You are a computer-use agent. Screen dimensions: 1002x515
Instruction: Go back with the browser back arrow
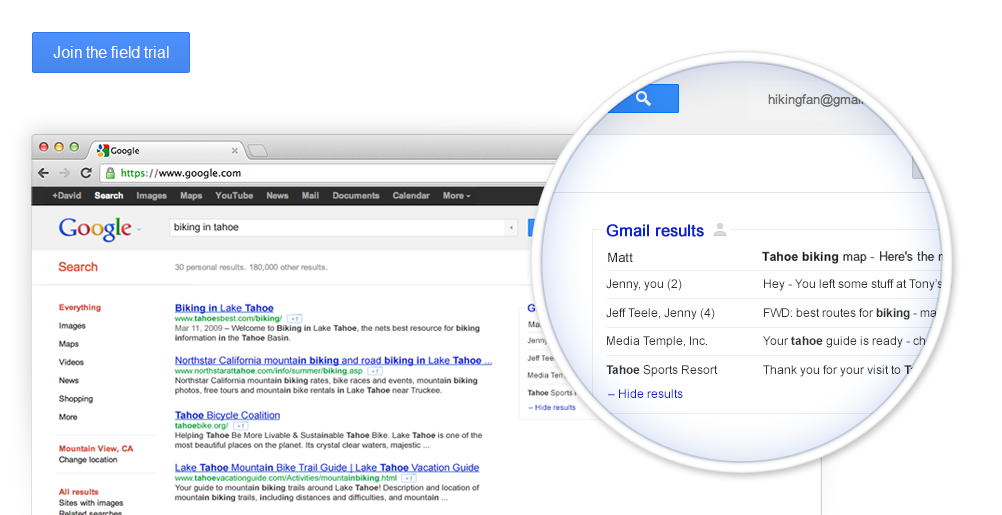[x=43, y=173]
